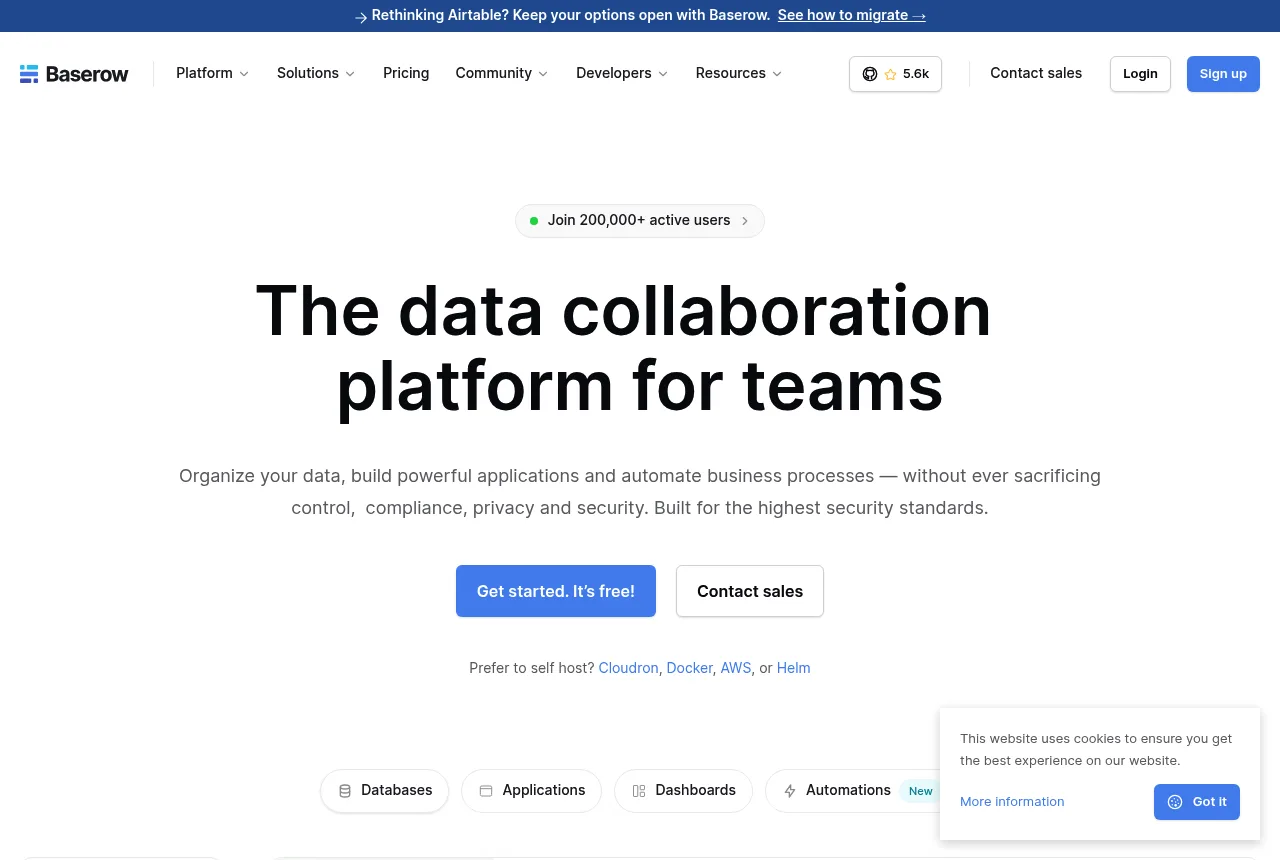Expand the Community dropdown menu
Image resolution: width=1280 pixels, height=860 pixels.
pos(501,73)
